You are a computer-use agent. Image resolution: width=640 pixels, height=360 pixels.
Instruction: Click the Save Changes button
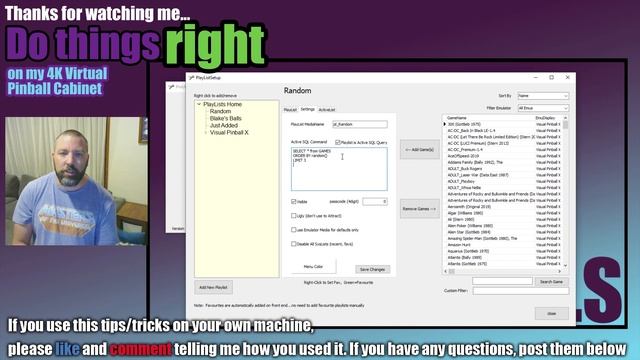coord(372,269)
